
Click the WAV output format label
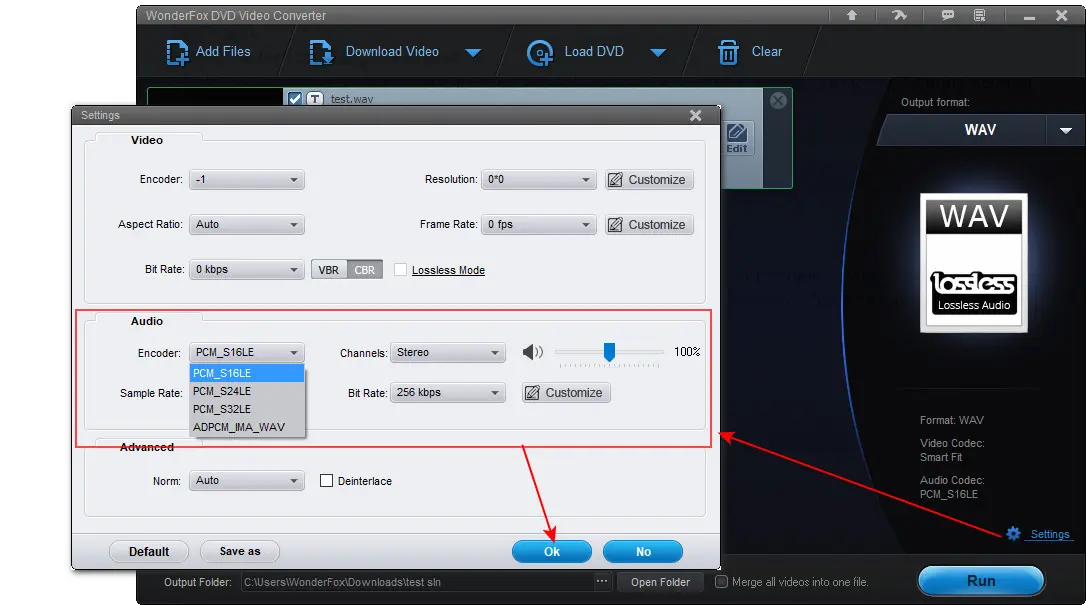pyautogui.click(x=980, y=130)
